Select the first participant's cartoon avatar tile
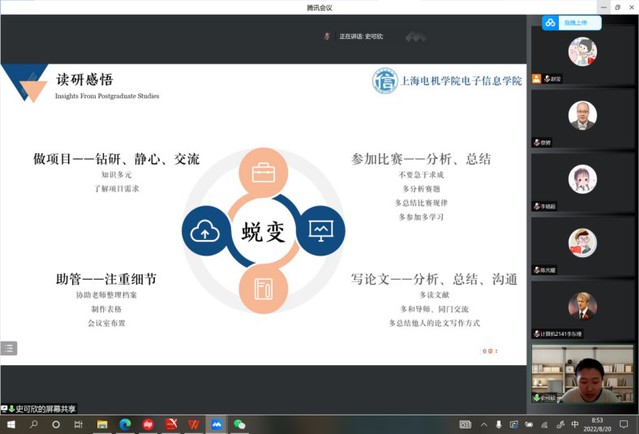The width and height of the screenshot is (639, 434). point(582,52)
